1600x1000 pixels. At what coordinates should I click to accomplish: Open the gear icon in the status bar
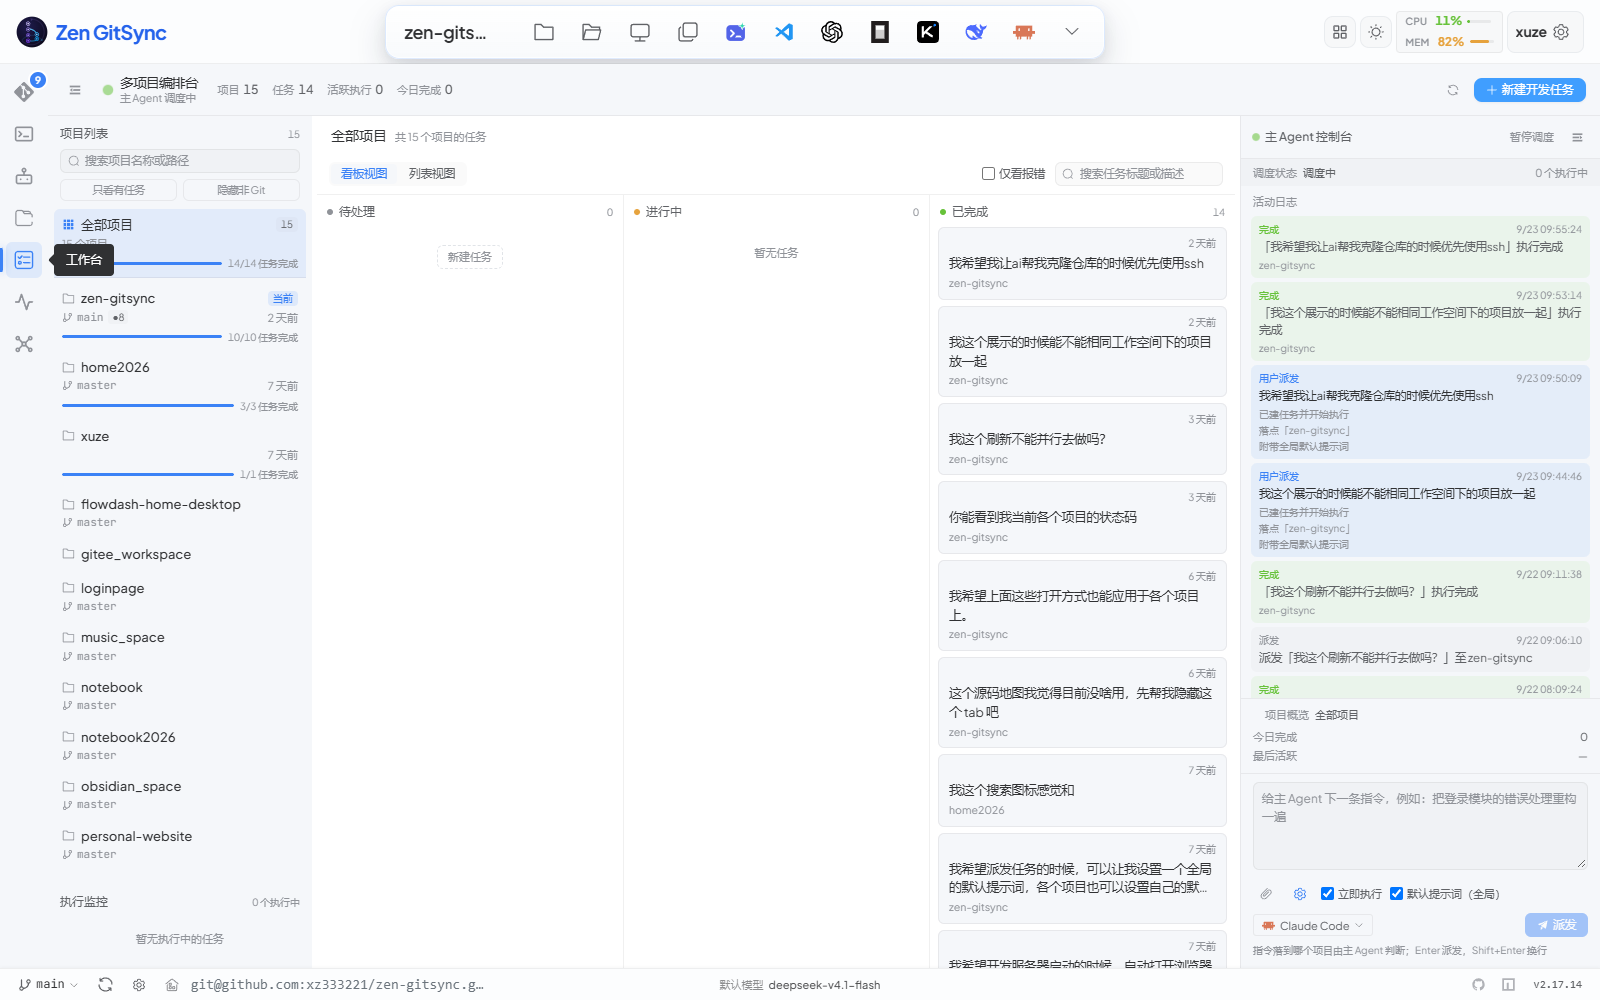[139, 985]
